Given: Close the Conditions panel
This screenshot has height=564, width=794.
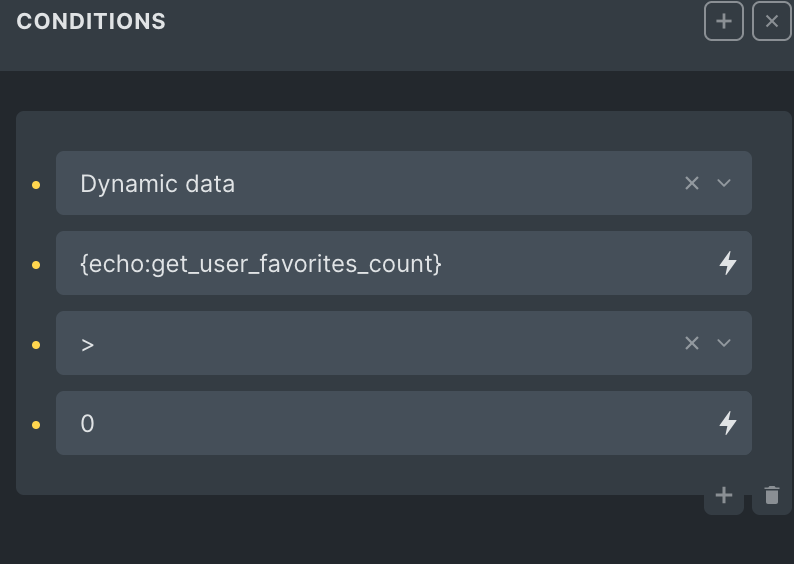Looking at the screenshot, I should coord(771,21).
